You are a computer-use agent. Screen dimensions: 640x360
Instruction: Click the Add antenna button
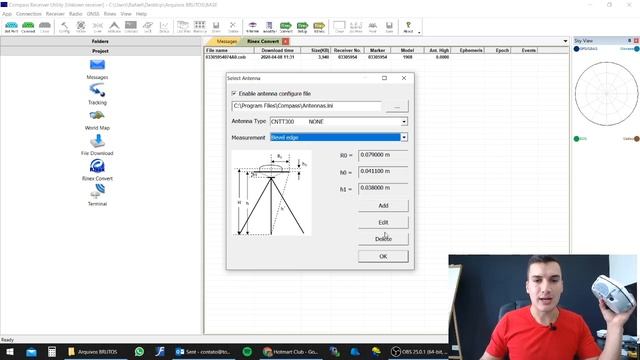[x=383, y=206]
